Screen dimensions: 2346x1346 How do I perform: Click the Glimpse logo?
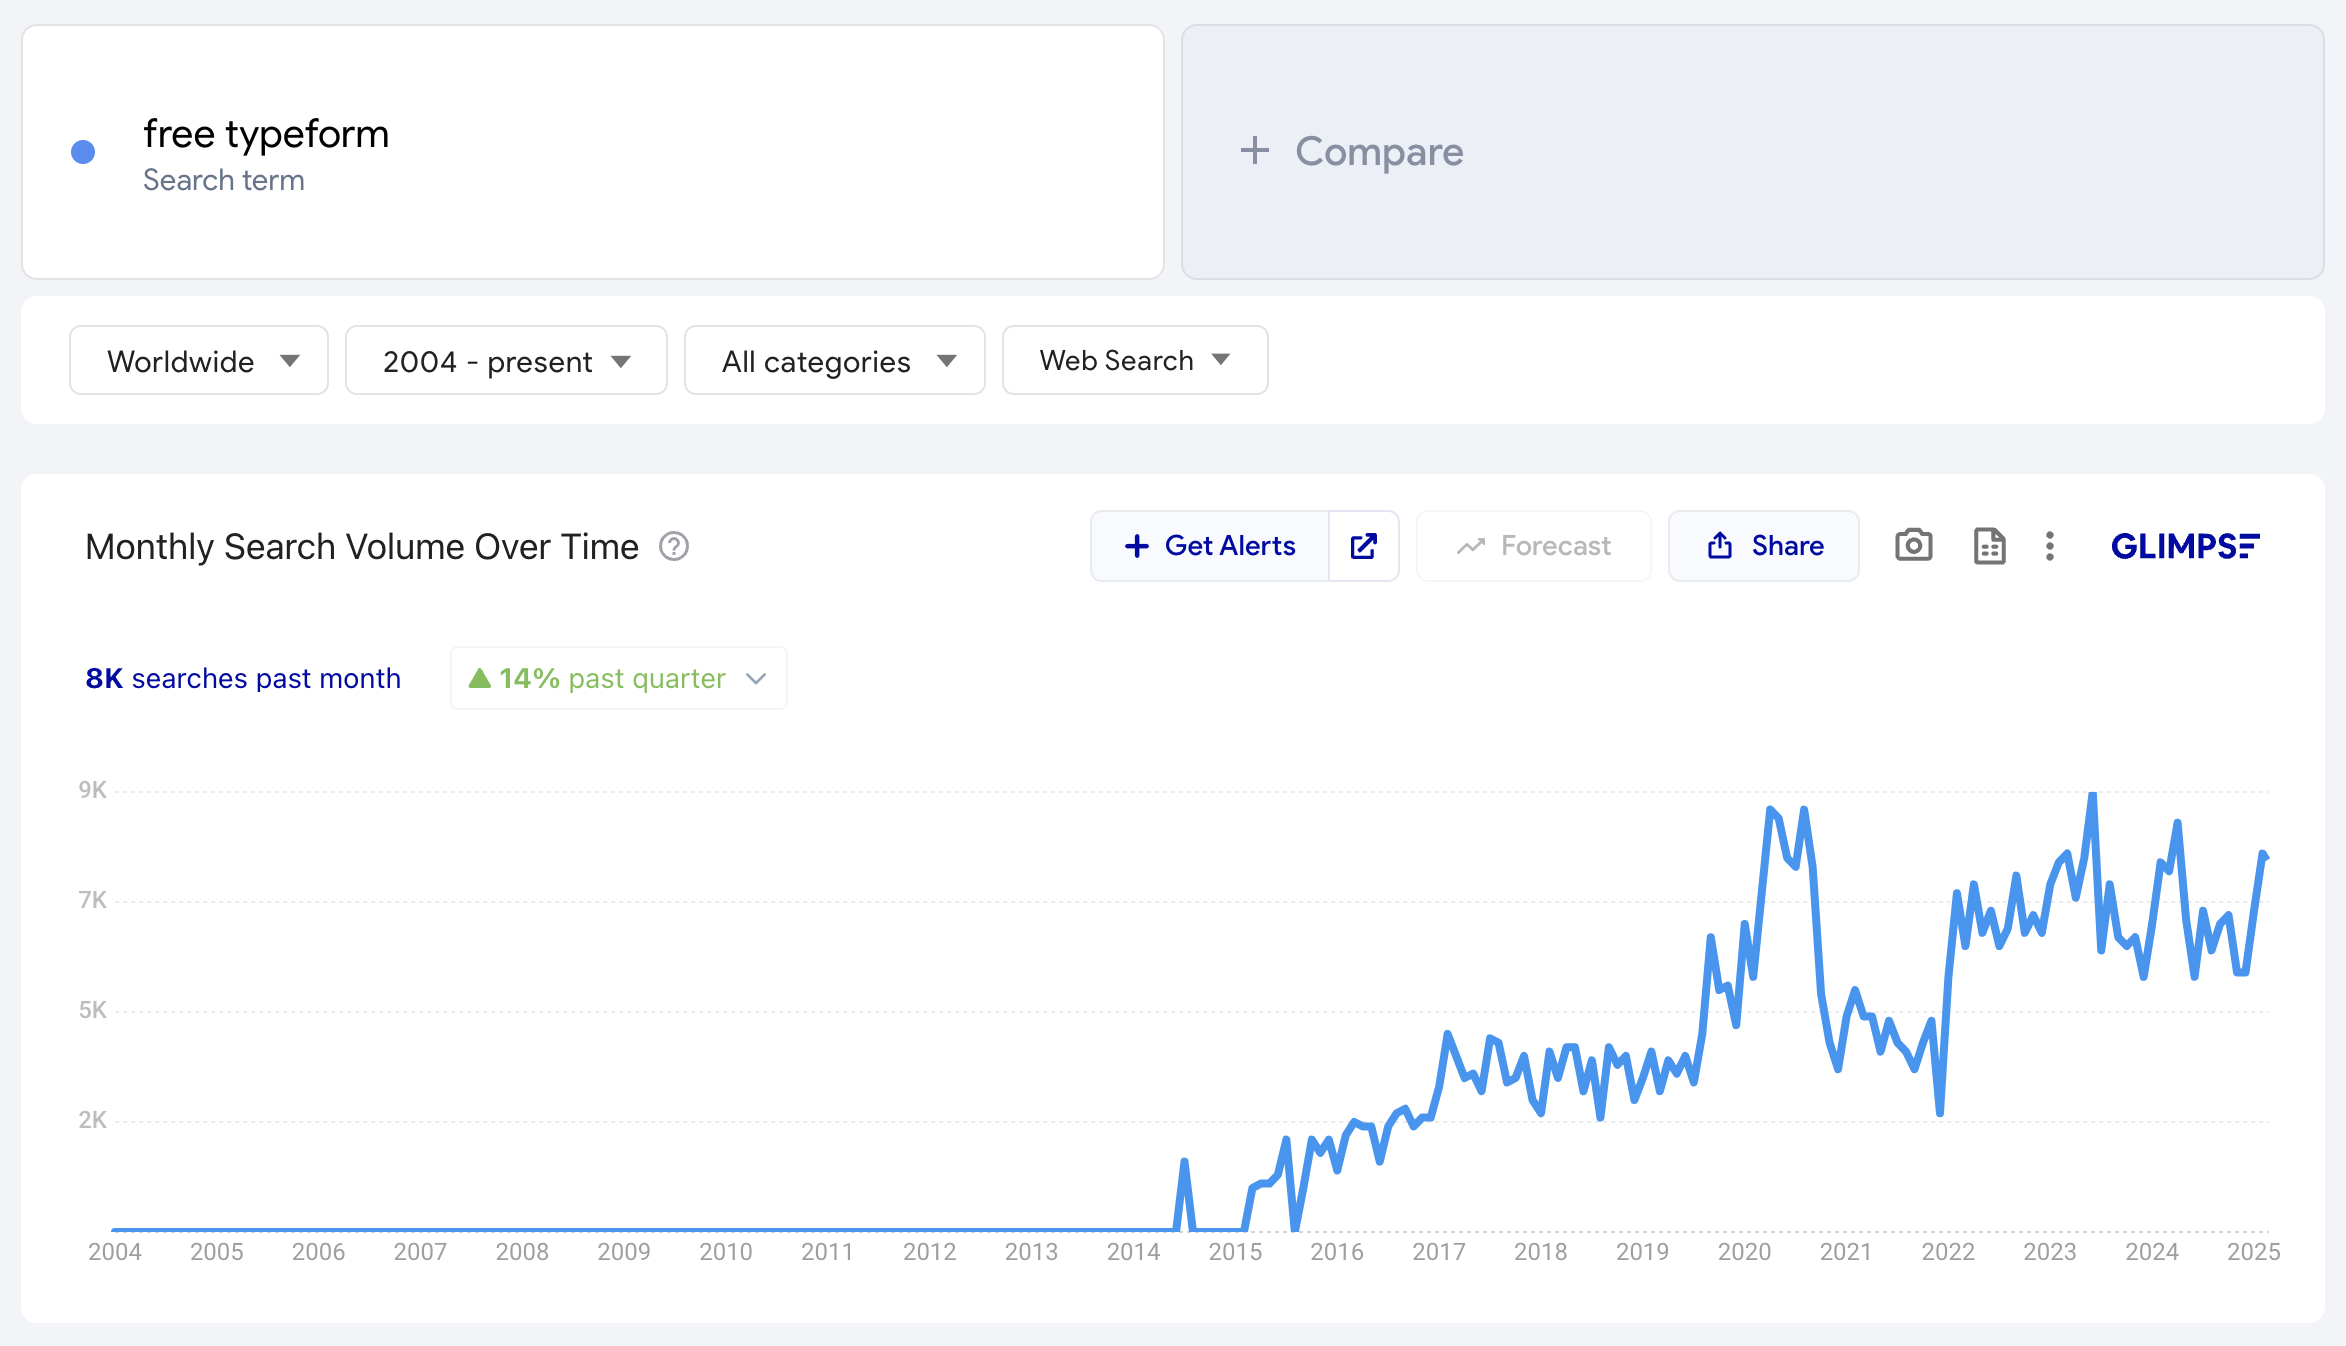click(2184, 546)
